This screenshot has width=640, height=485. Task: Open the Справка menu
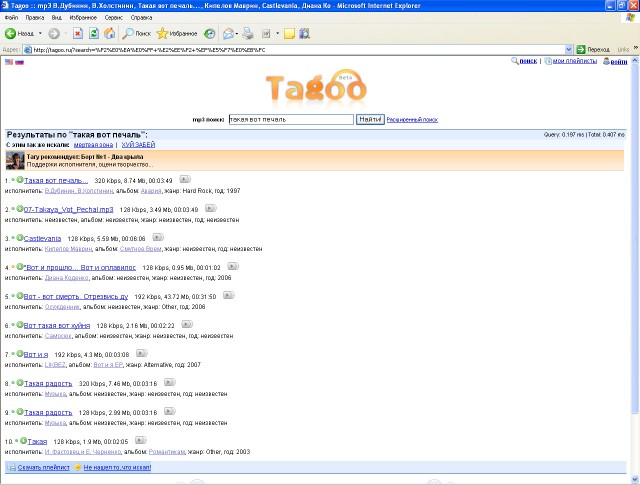click(141, 18)
